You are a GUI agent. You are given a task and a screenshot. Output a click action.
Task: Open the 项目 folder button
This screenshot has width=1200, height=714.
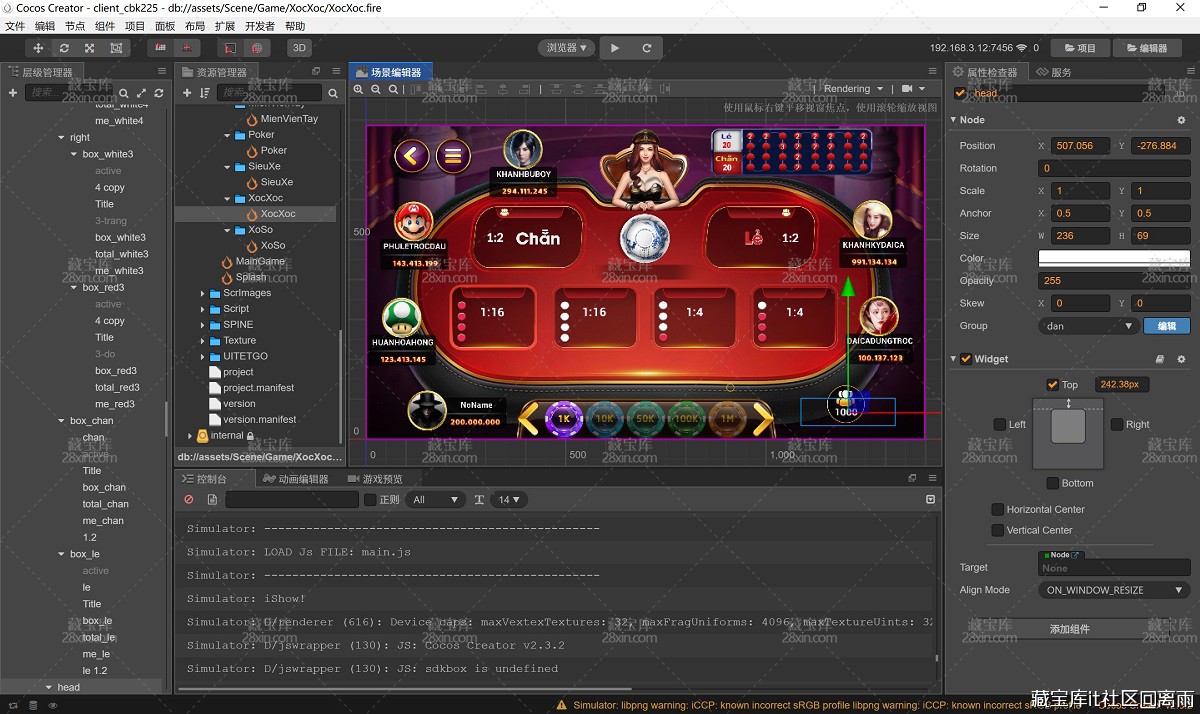[1080, 47]
